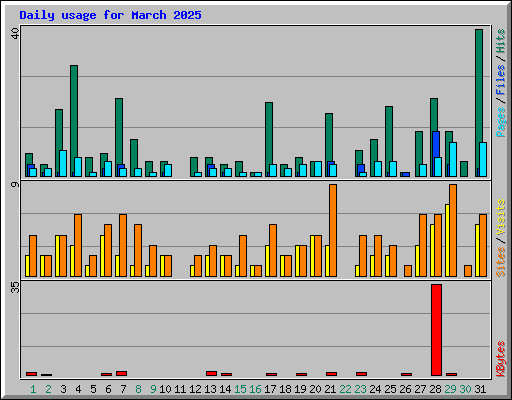This screenshot has width=512, height=400.
Task: Click the 'Daily usage for March 2025' title
Action: click(x=110, y=15)
